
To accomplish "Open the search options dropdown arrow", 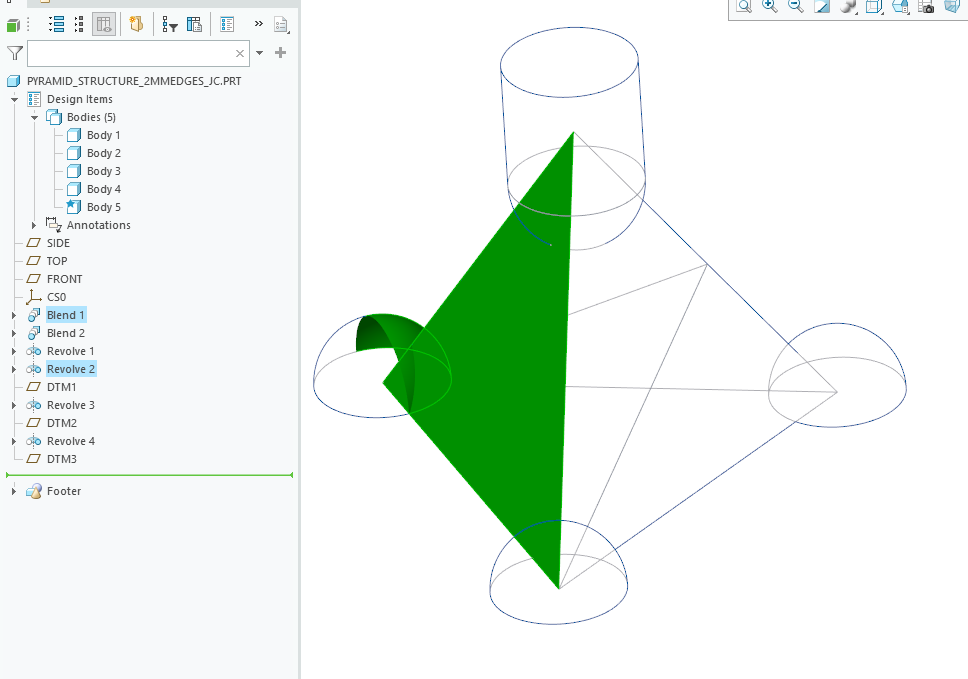I will [x=260, y=53].
